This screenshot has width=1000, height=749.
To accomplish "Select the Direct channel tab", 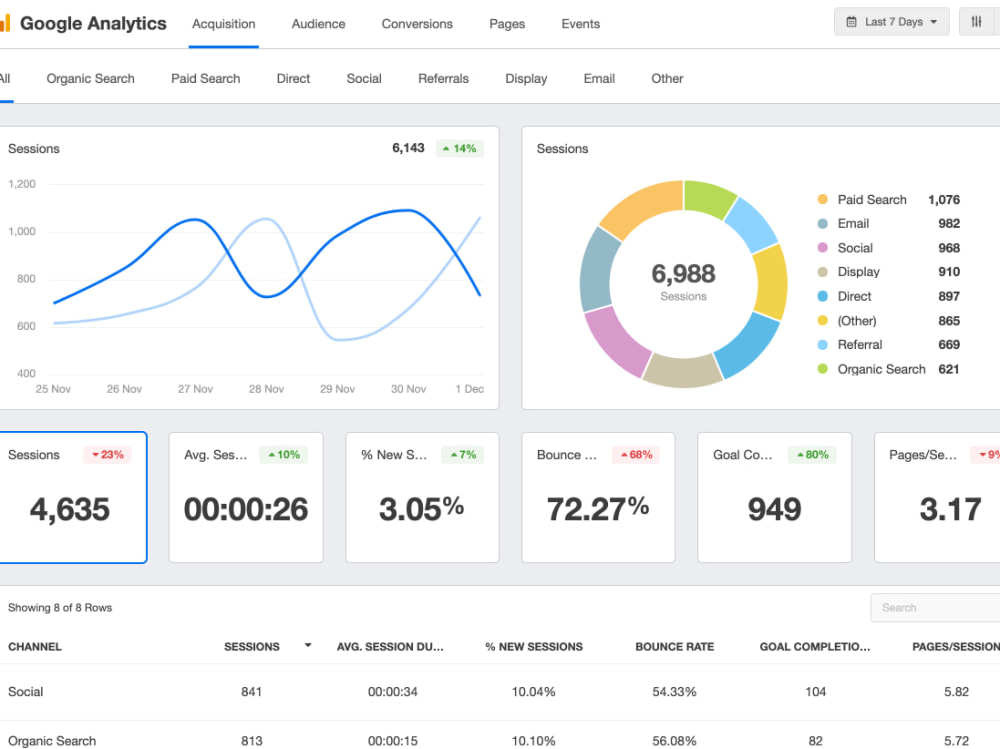I will pos(293,78).
